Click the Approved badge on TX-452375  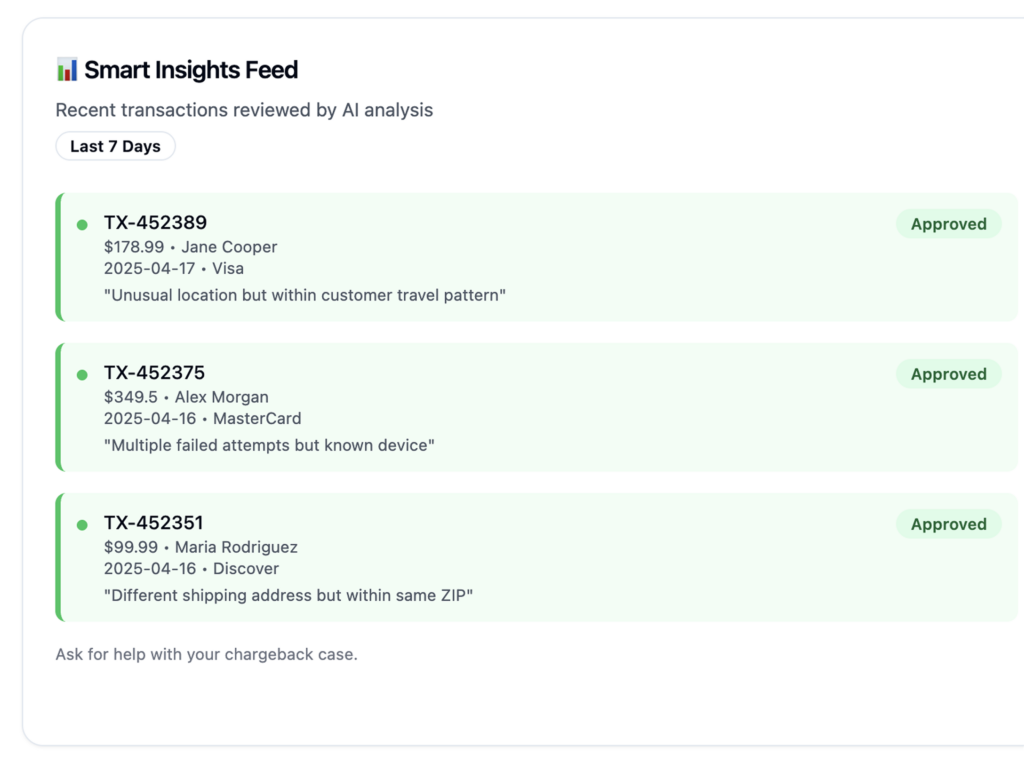948,374
